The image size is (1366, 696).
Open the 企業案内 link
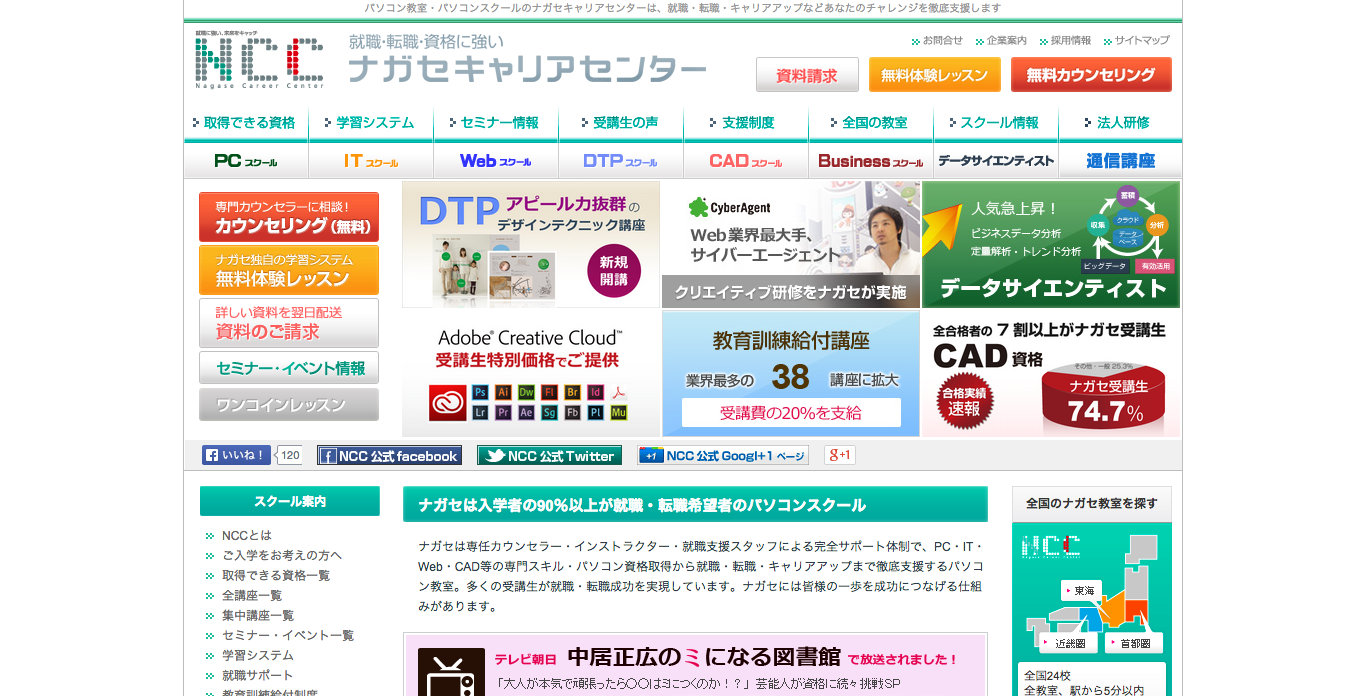click(x=1006, y=41)
